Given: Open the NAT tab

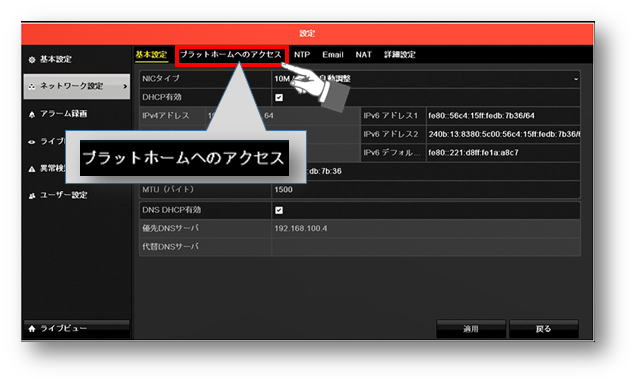Looking at the screenshot, I should tap(363, 55).
